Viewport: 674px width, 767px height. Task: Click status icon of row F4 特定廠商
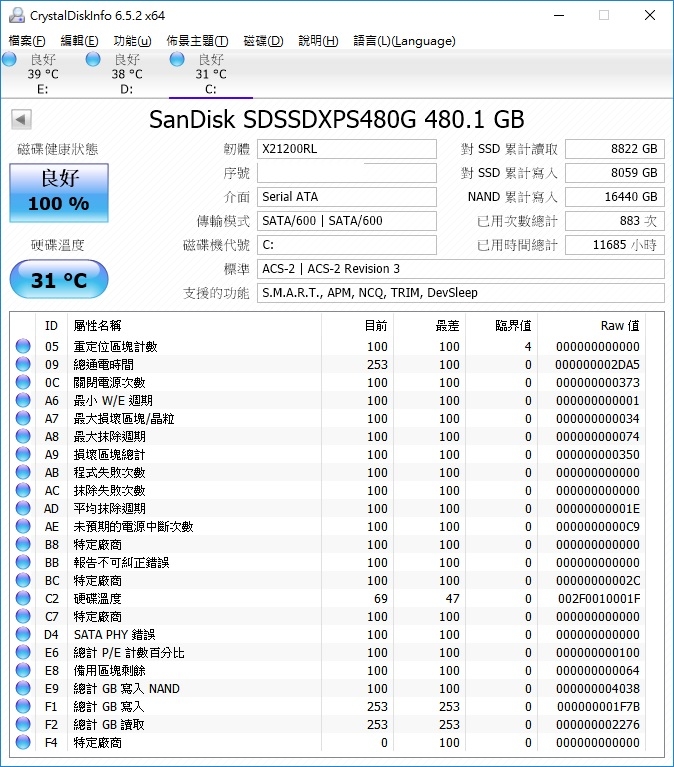coord(23,743)
